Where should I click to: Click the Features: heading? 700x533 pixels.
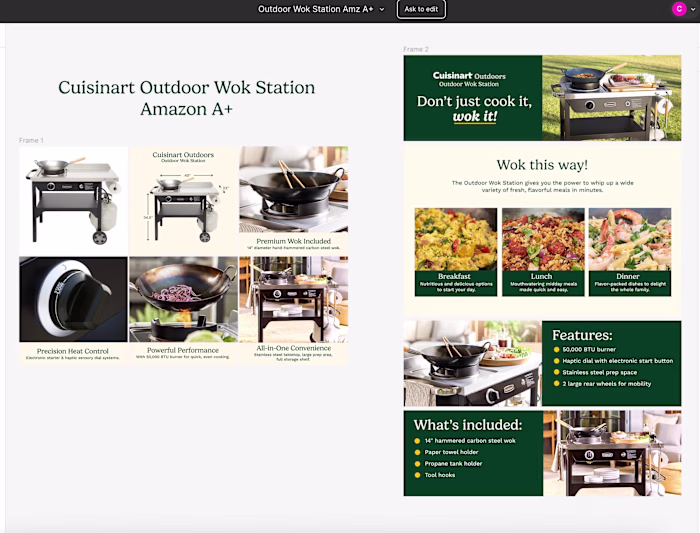pos(582,335)
